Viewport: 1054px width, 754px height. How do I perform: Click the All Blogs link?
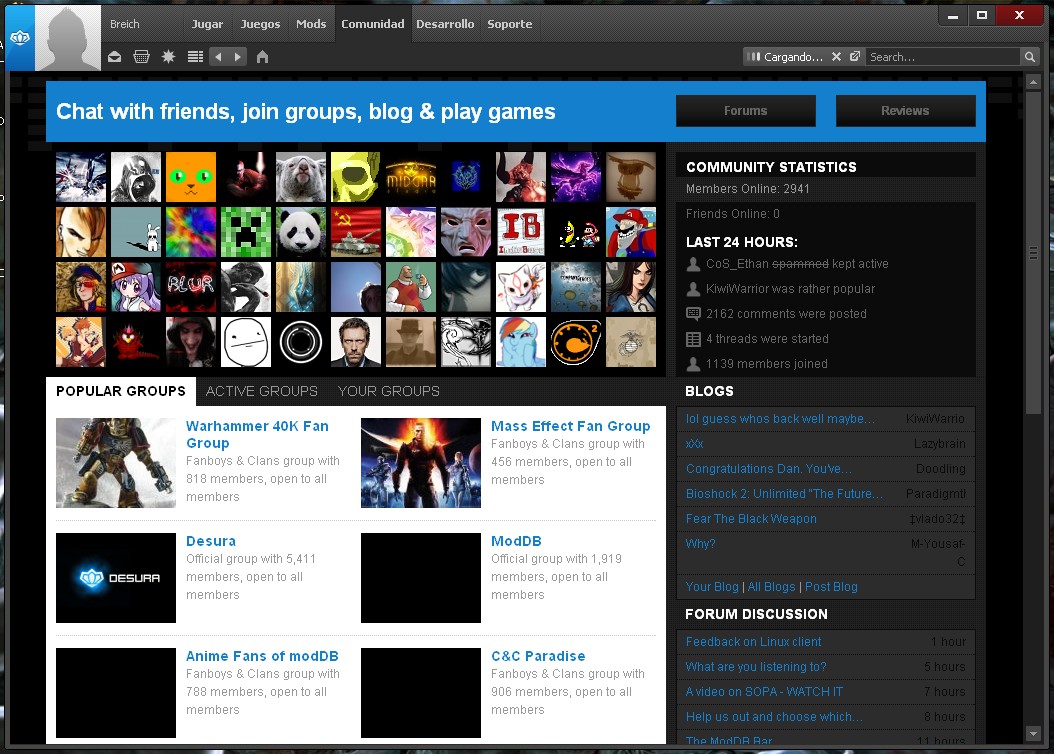771,586
